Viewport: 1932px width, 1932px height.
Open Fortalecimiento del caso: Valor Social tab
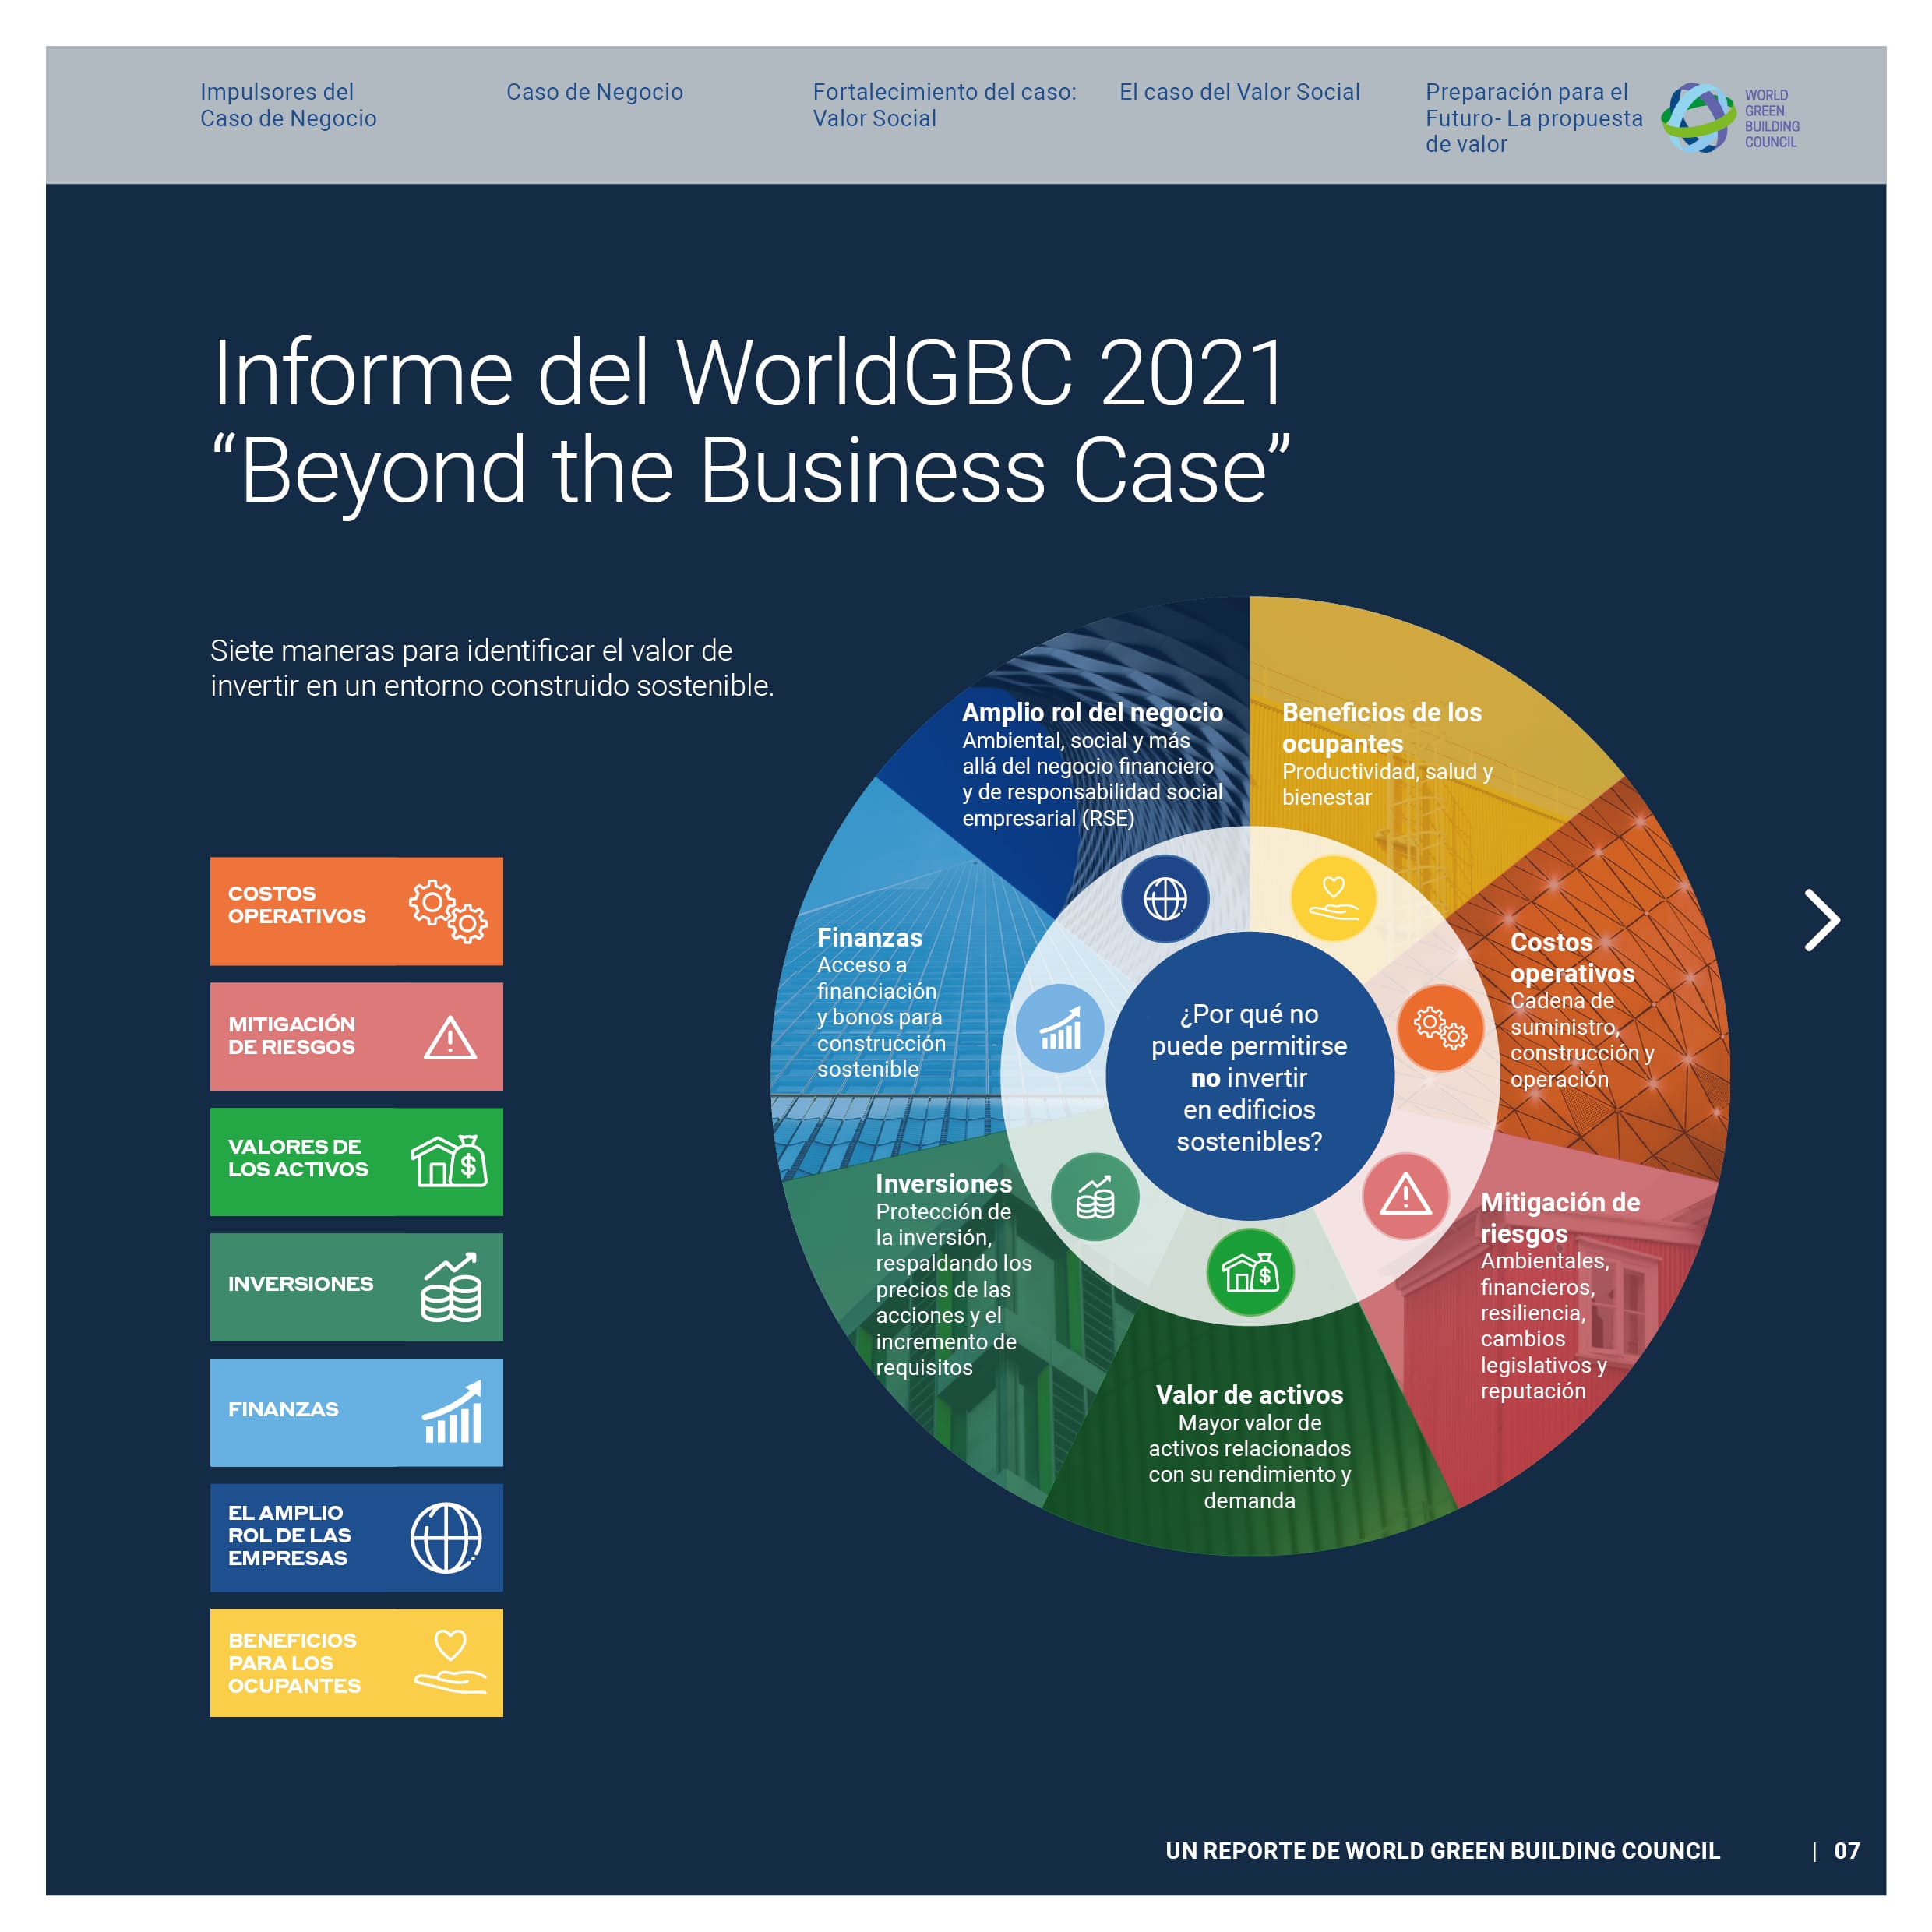[x=944, y=105]
